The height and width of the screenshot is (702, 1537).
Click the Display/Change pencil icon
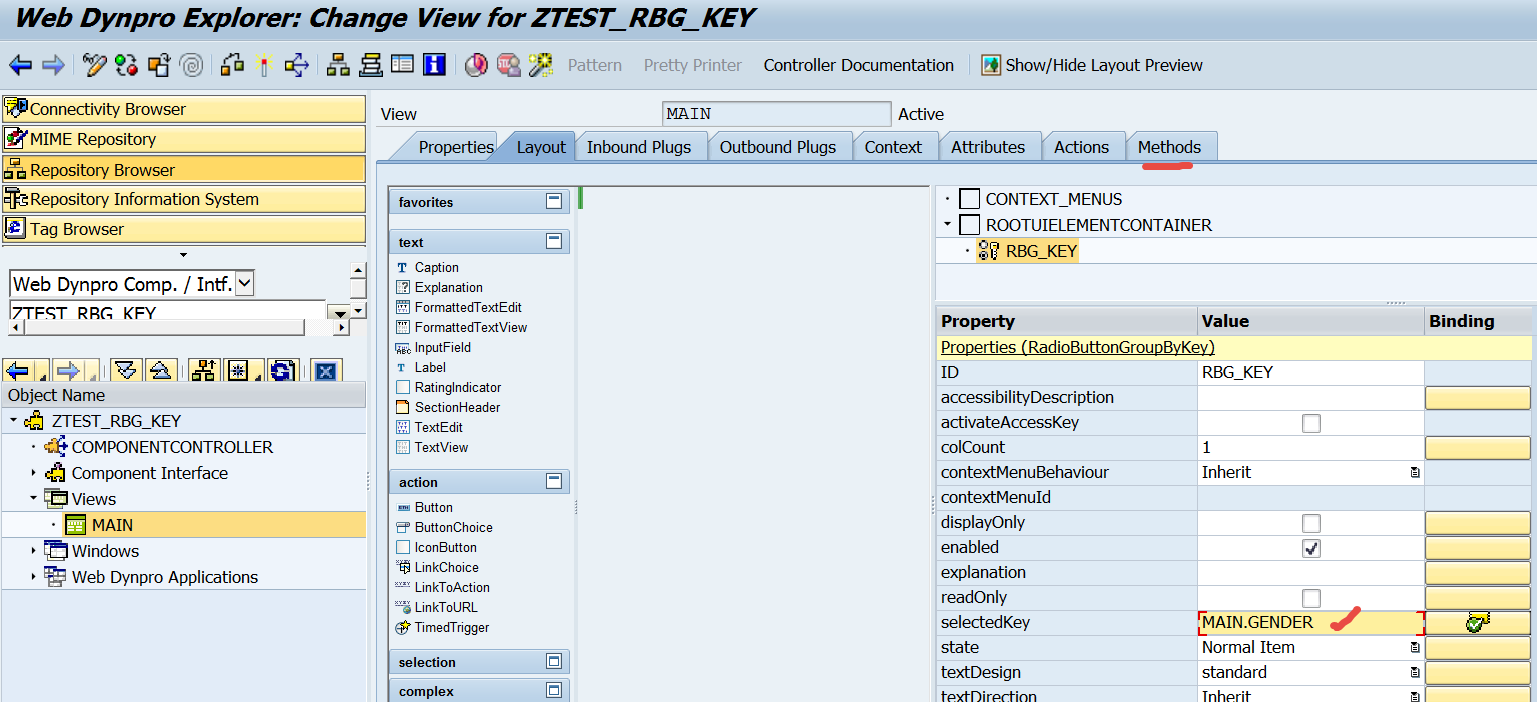pos(95,65)
